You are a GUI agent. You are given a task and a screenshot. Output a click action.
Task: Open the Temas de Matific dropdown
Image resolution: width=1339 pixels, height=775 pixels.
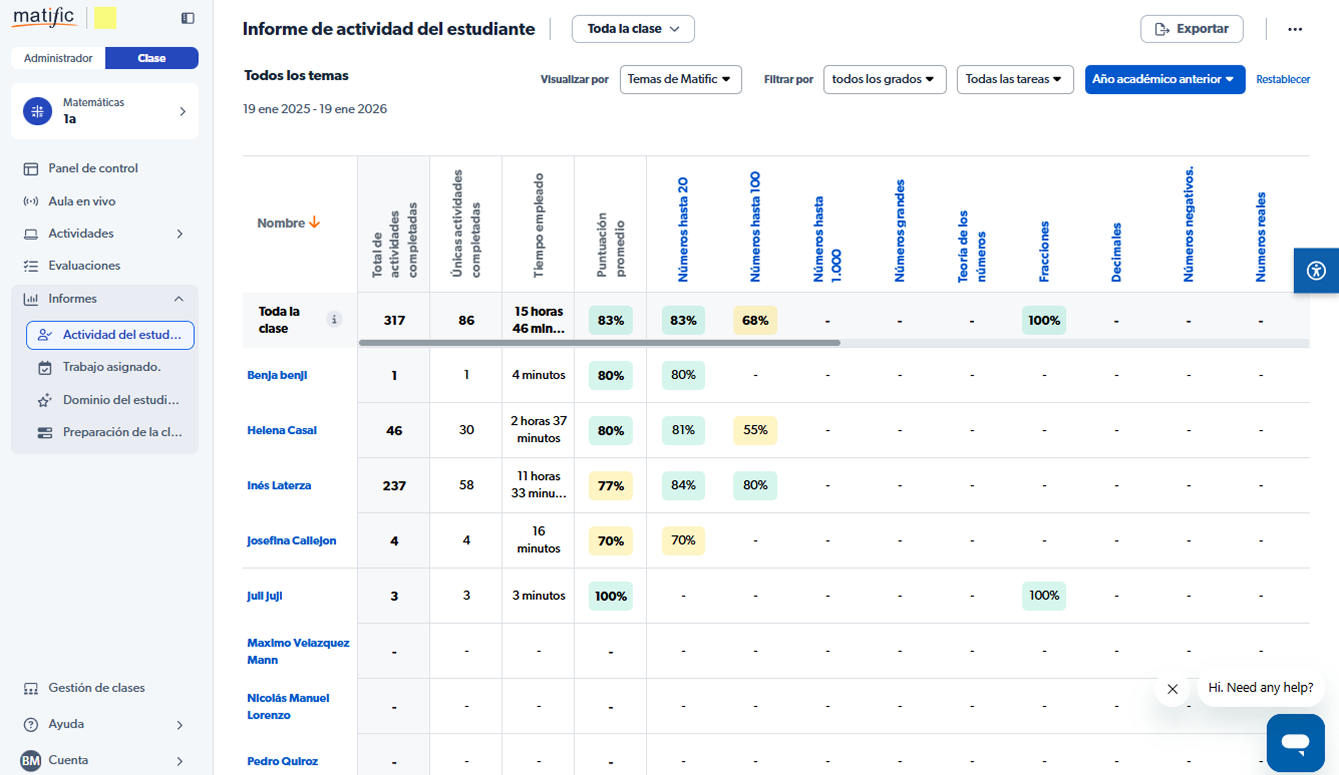point(680,79)
